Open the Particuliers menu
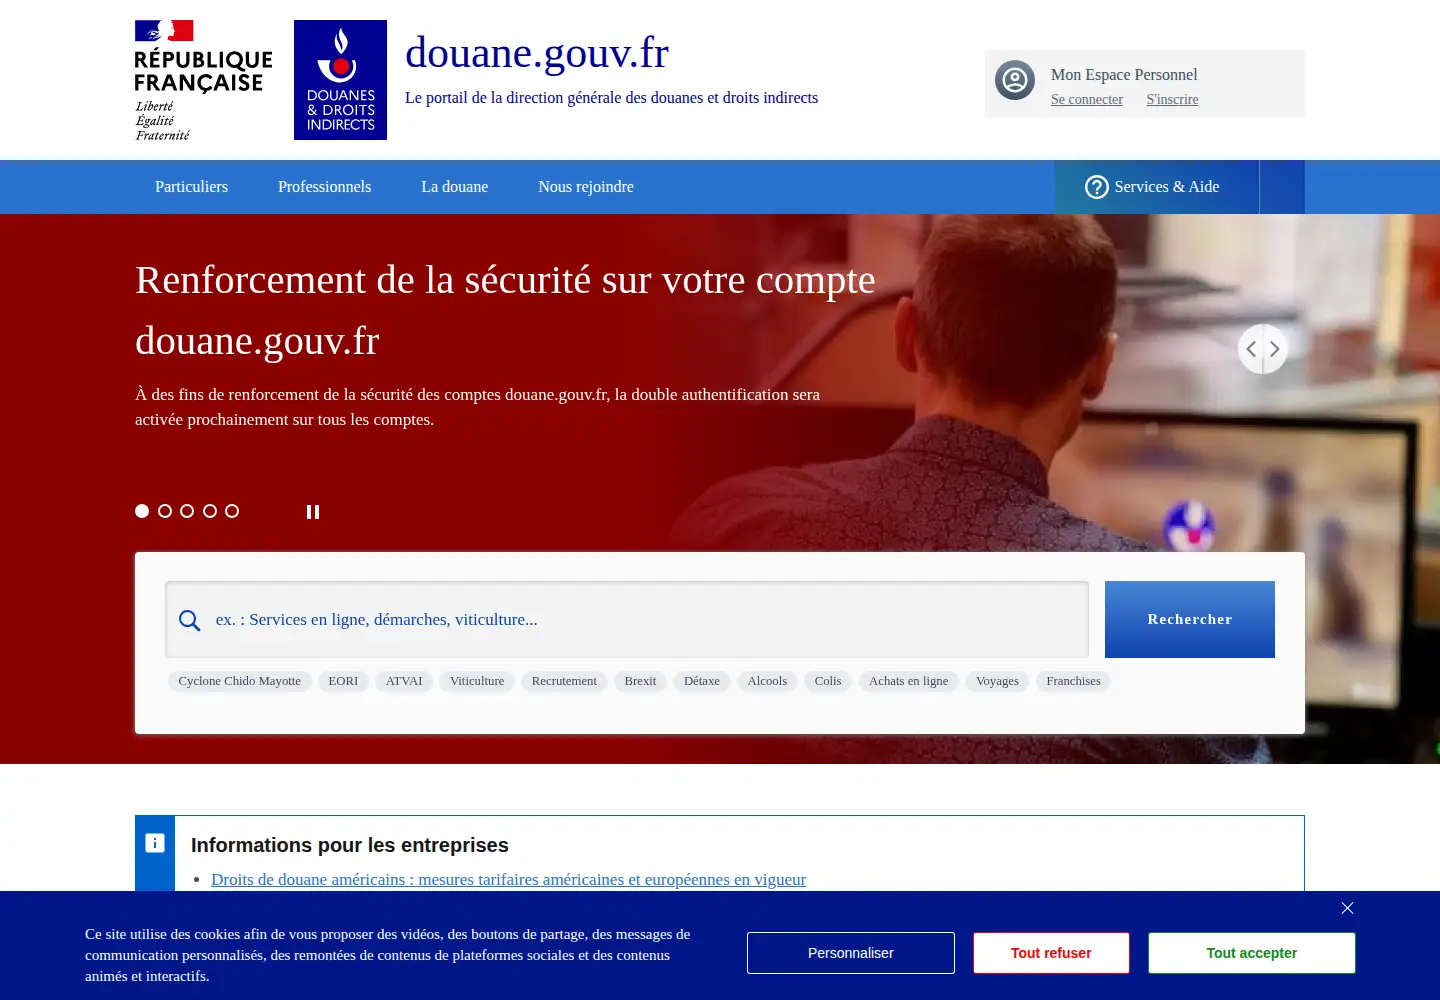Image resolution: width=1440 pixels, height=1000 pixels. pos(191,187)
